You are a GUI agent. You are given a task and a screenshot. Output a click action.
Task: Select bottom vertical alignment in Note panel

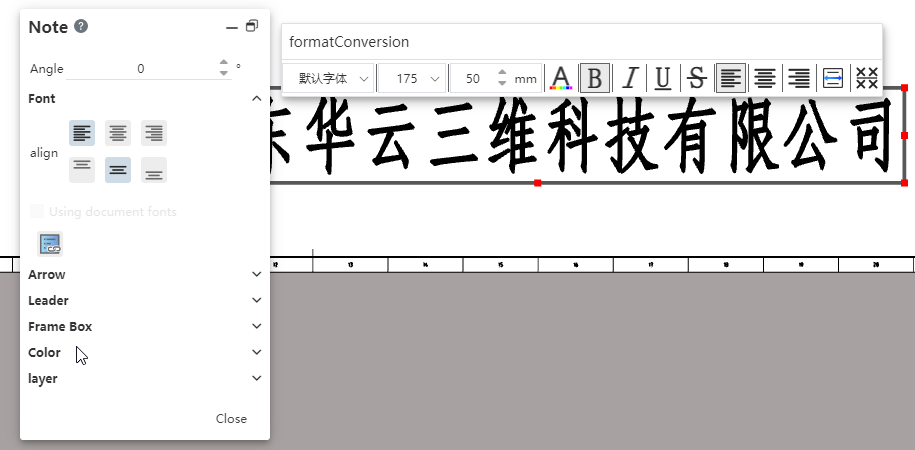click(x=154, y=170)
